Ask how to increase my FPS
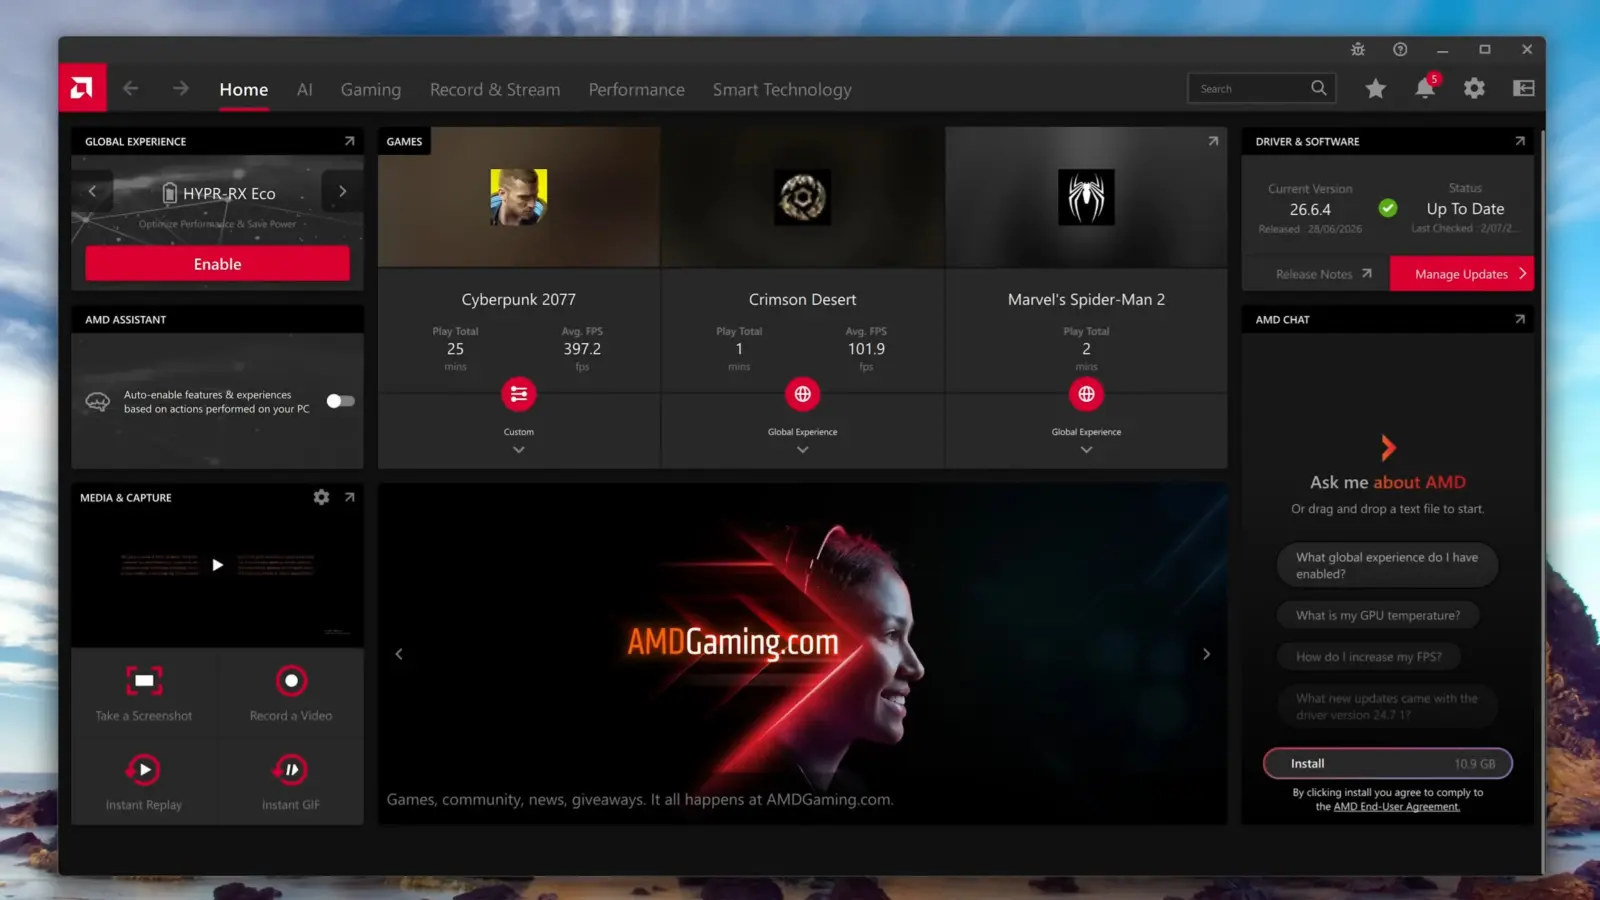This screenshot has height=900, width=1600. coord(1369,657)
